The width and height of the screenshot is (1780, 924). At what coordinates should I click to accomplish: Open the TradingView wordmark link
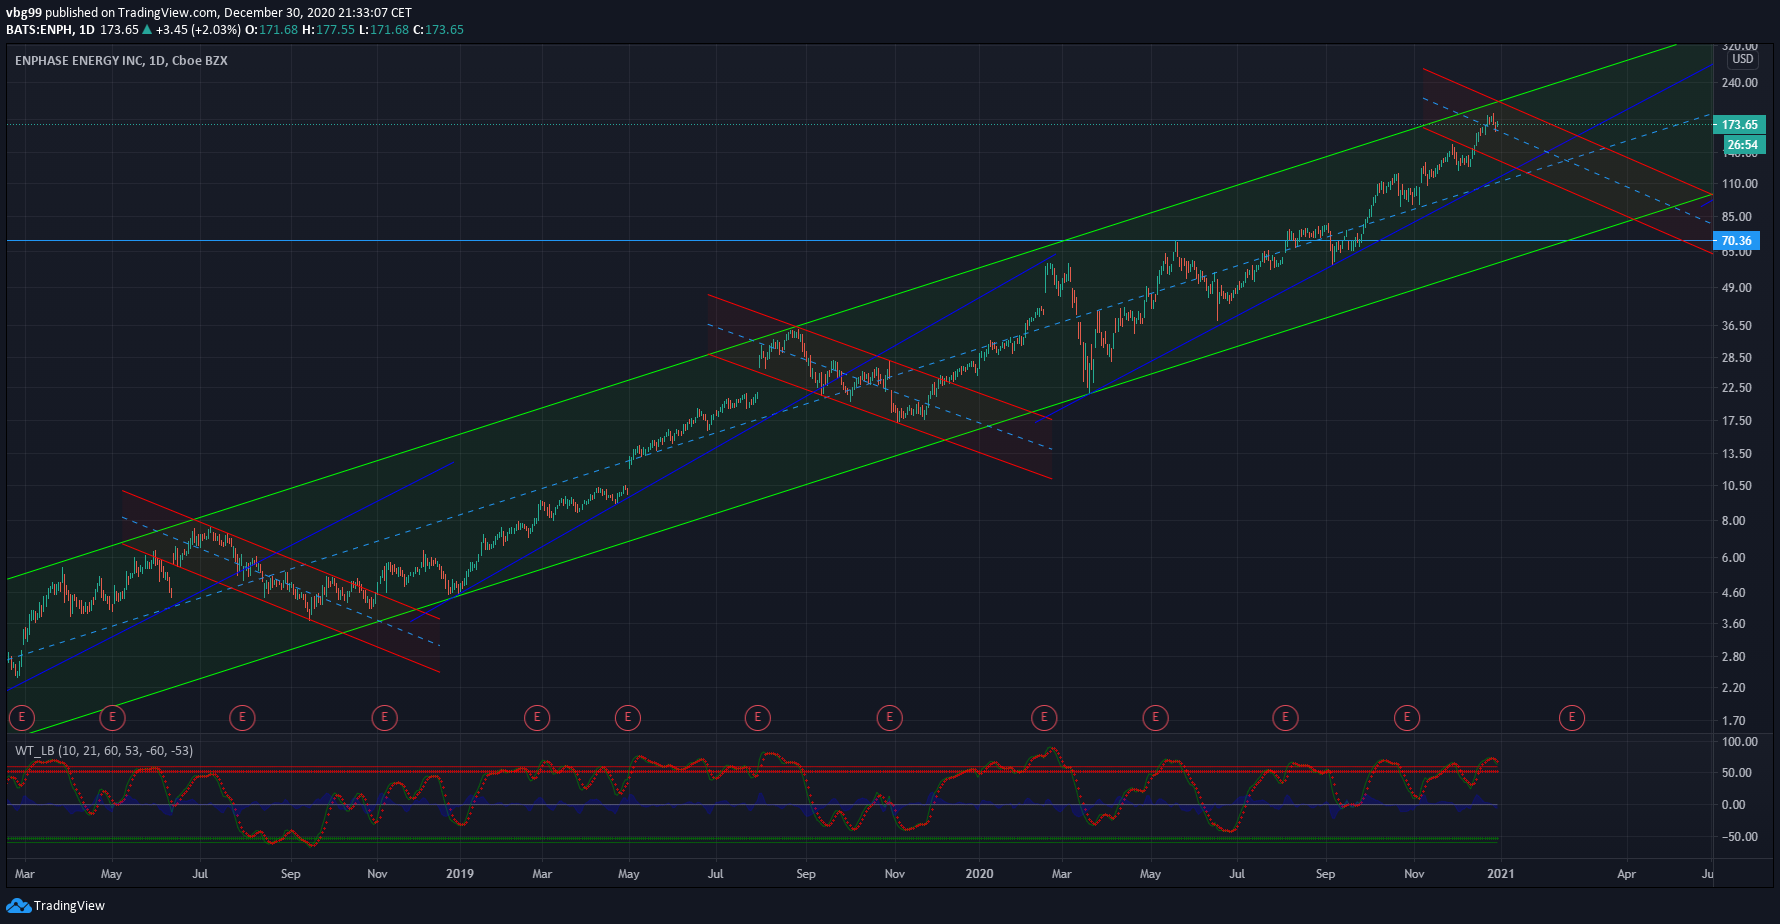click(69, 906)
